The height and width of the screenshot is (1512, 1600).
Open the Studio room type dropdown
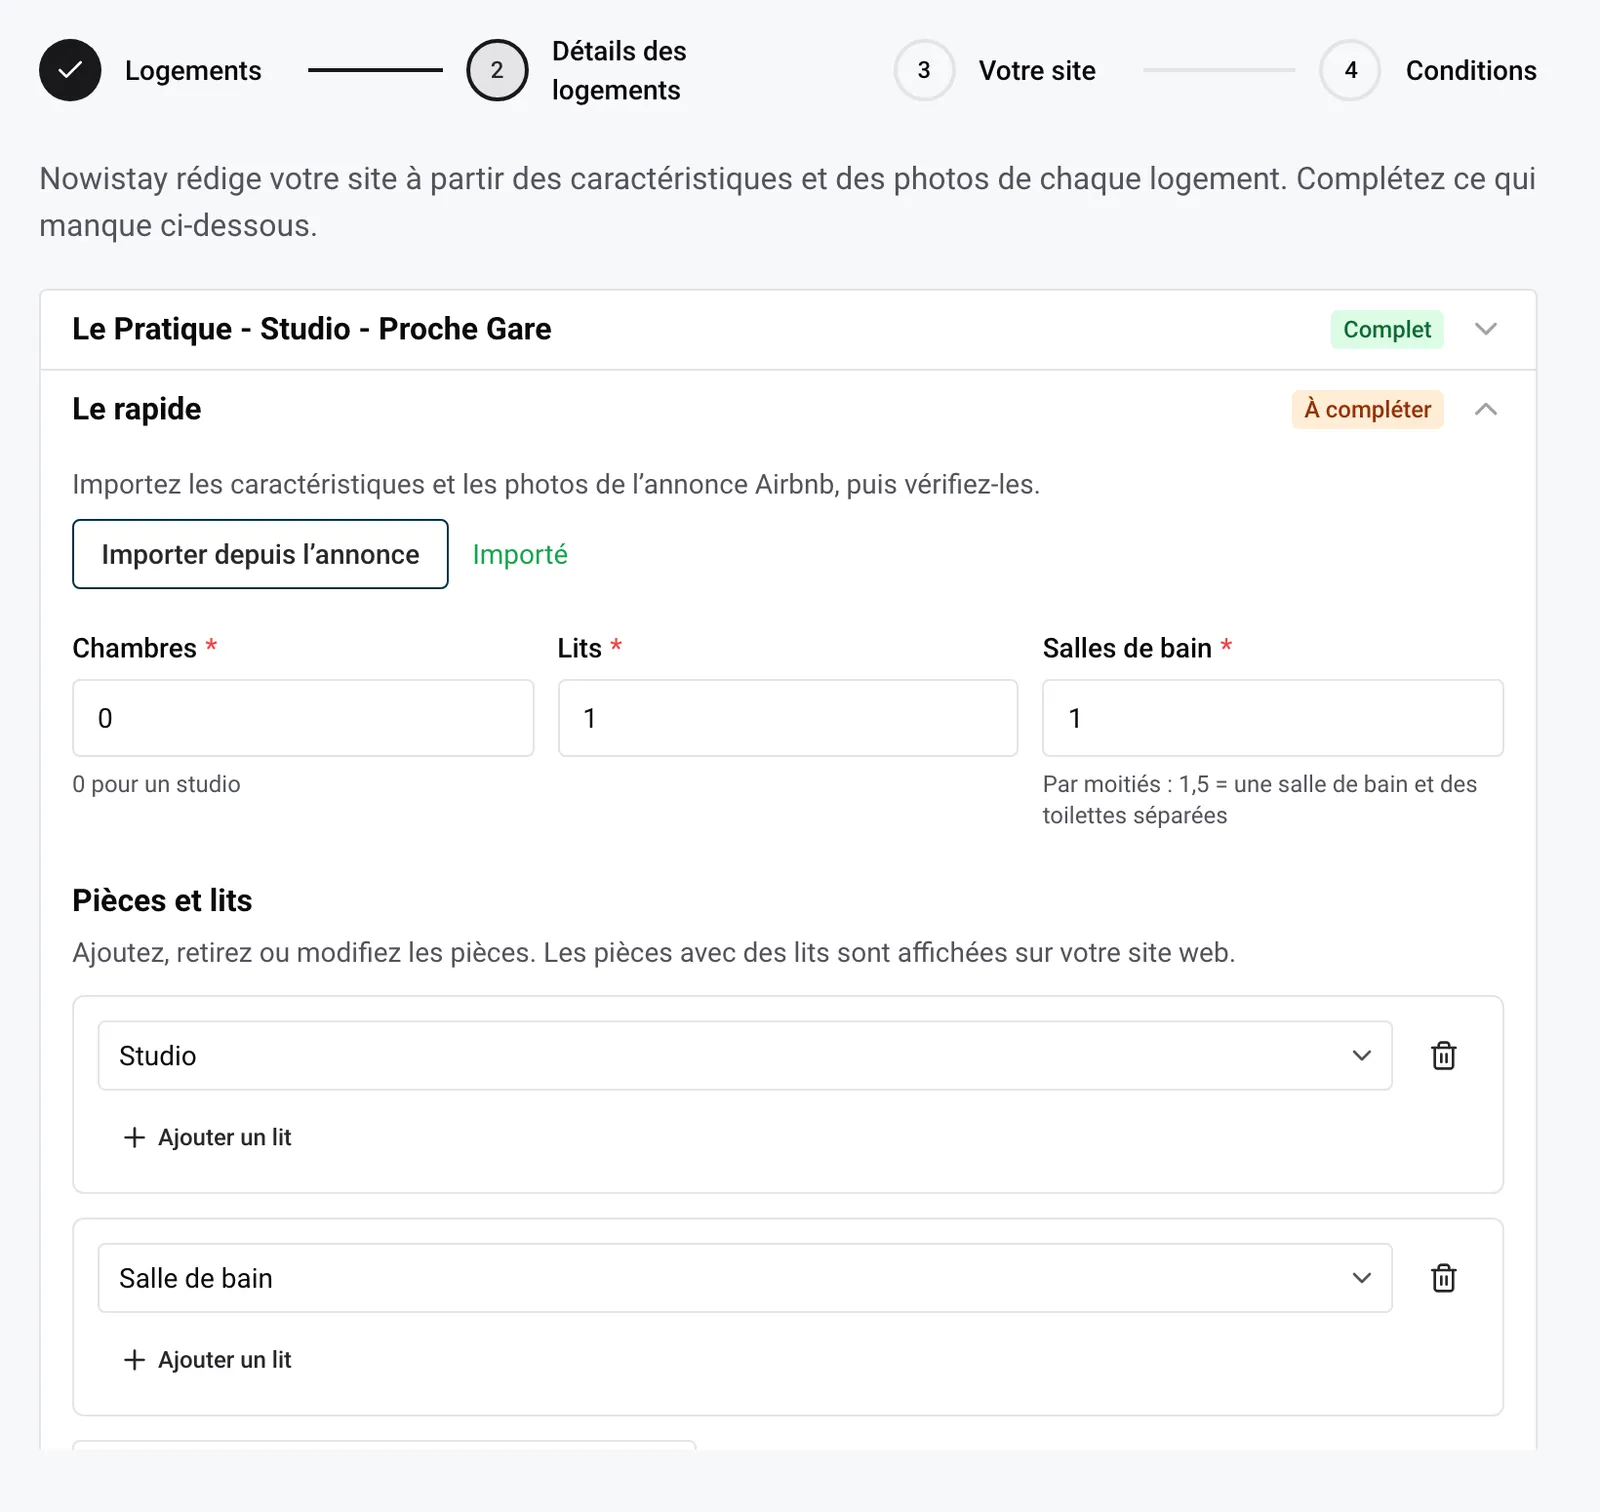point(745,1055)
